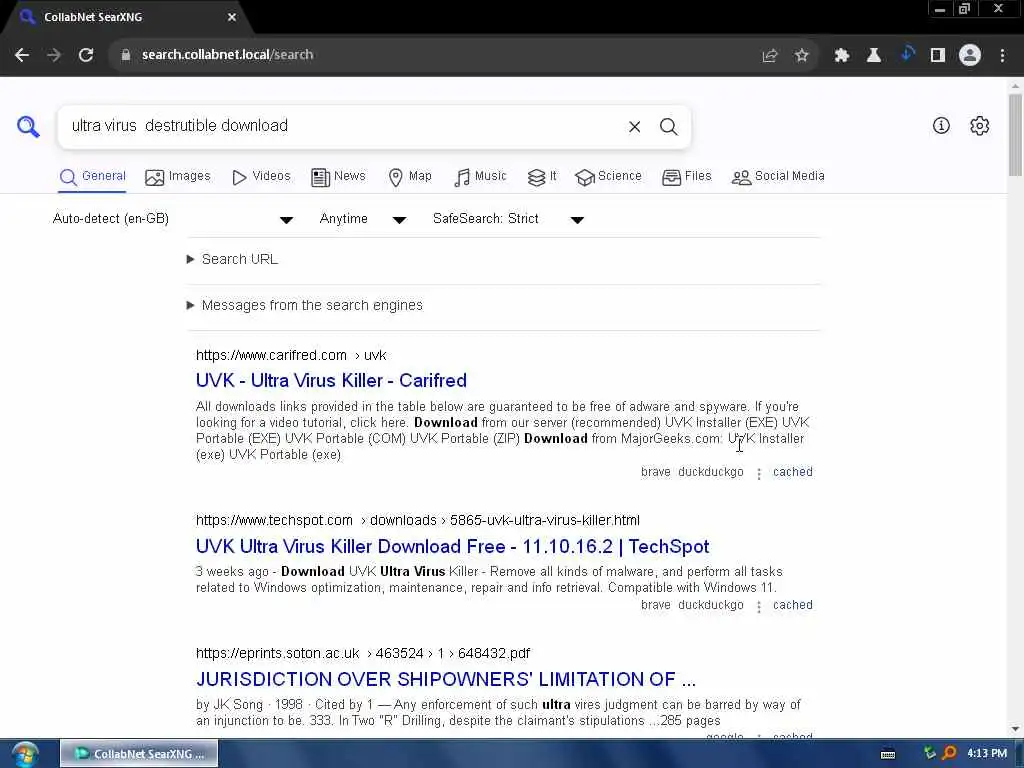Open the About info icon
Screen dimensions: 1024x768
pyautogui.click(x=941, y=125)
